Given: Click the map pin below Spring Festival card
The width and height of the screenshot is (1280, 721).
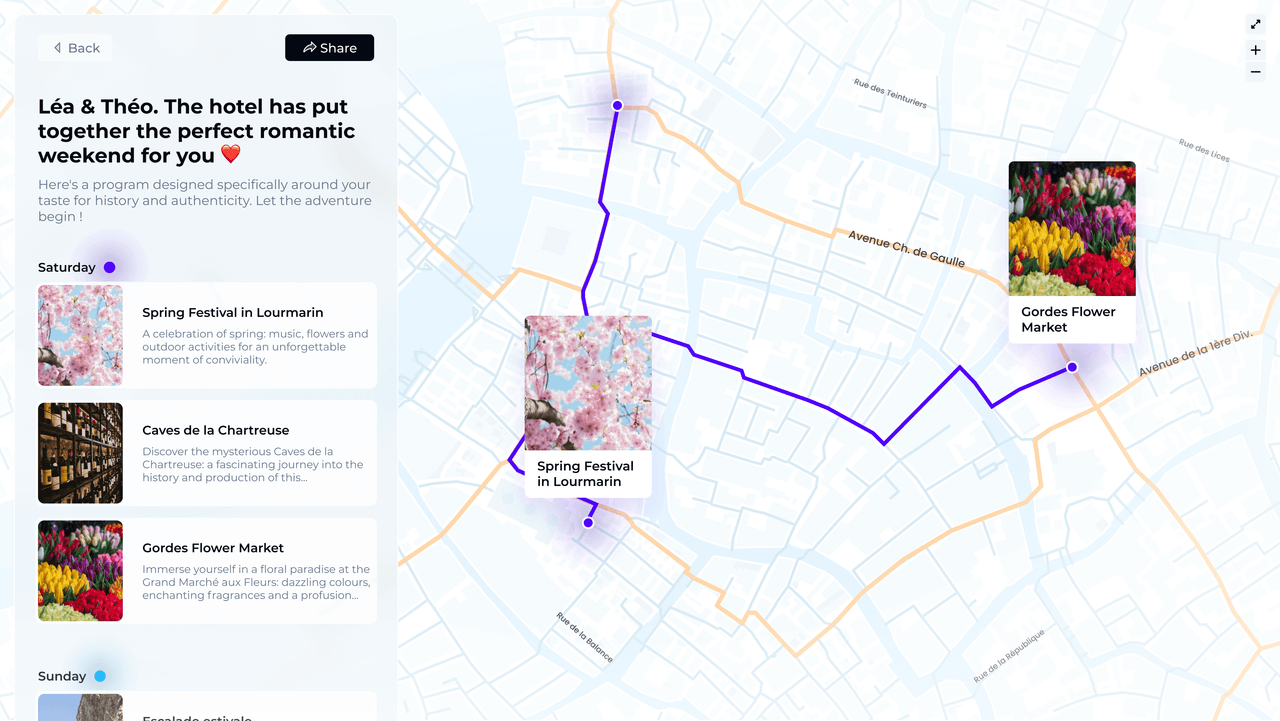Looking at the screenshot, I should click(x=588, y=523).
